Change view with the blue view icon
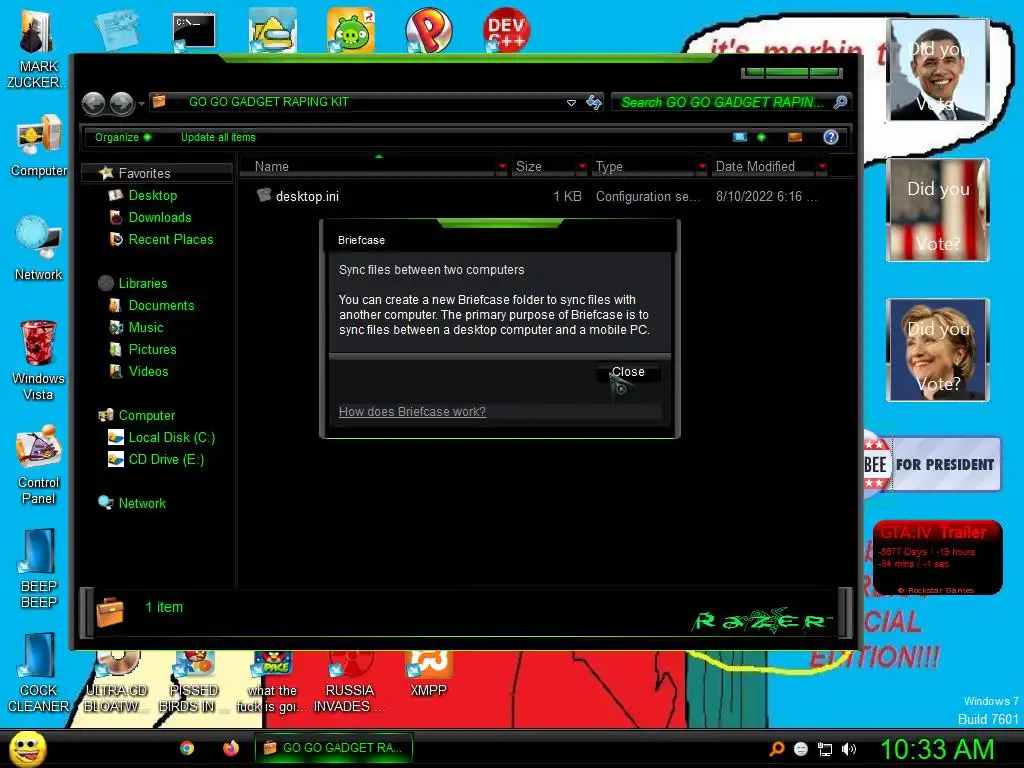 tap(740, 137)
